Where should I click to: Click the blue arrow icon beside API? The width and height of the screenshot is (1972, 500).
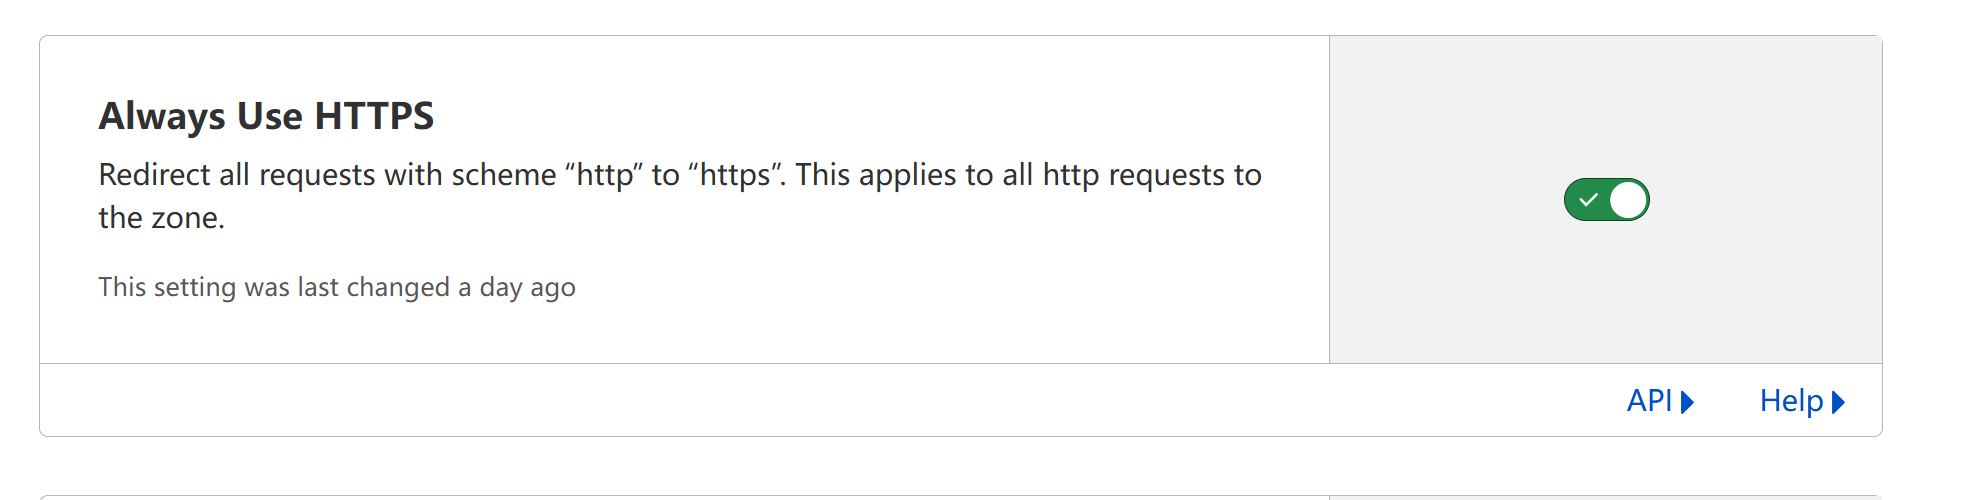click(1687, 402)
